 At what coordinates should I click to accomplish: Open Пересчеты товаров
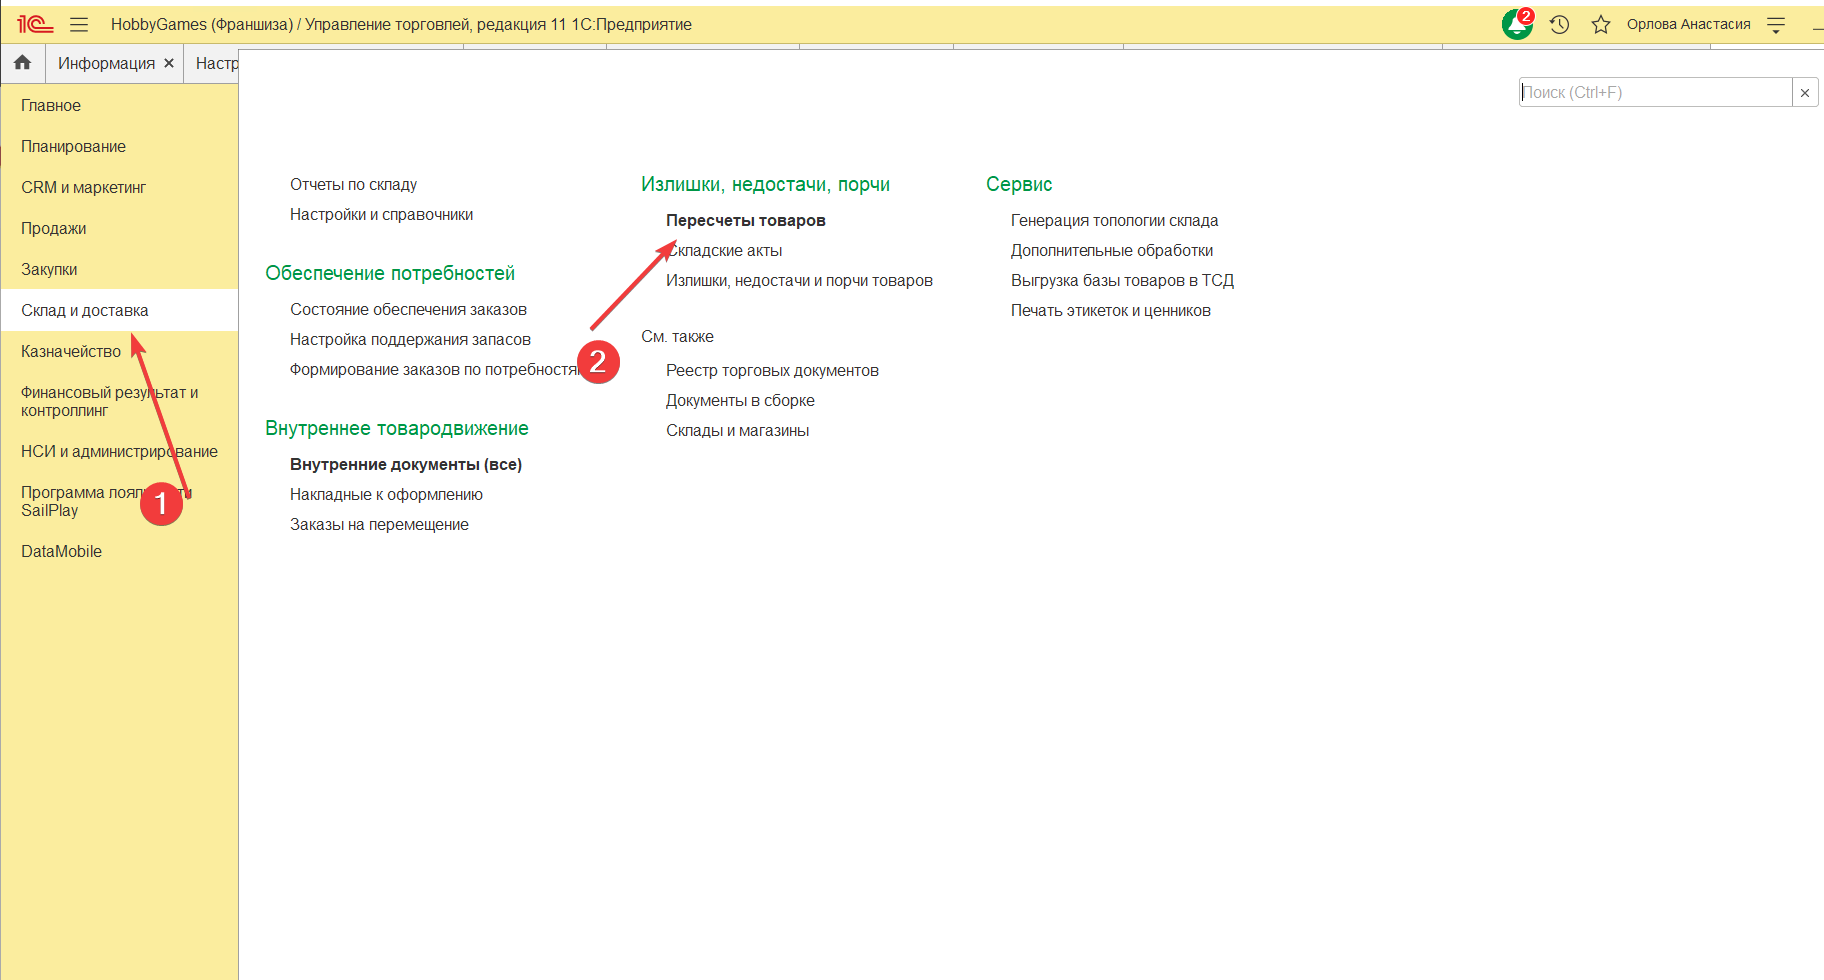(x=746, y=220)
